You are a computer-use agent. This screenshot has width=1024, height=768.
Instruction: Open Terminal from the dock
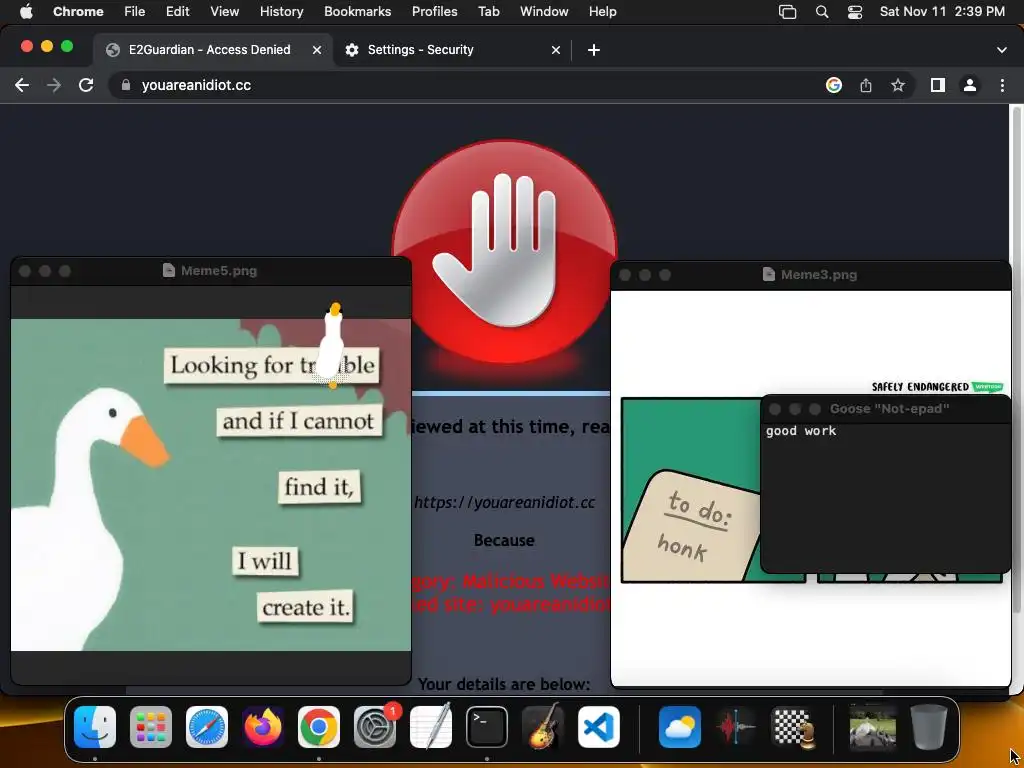pyautogui.click(x=487, y=727)
